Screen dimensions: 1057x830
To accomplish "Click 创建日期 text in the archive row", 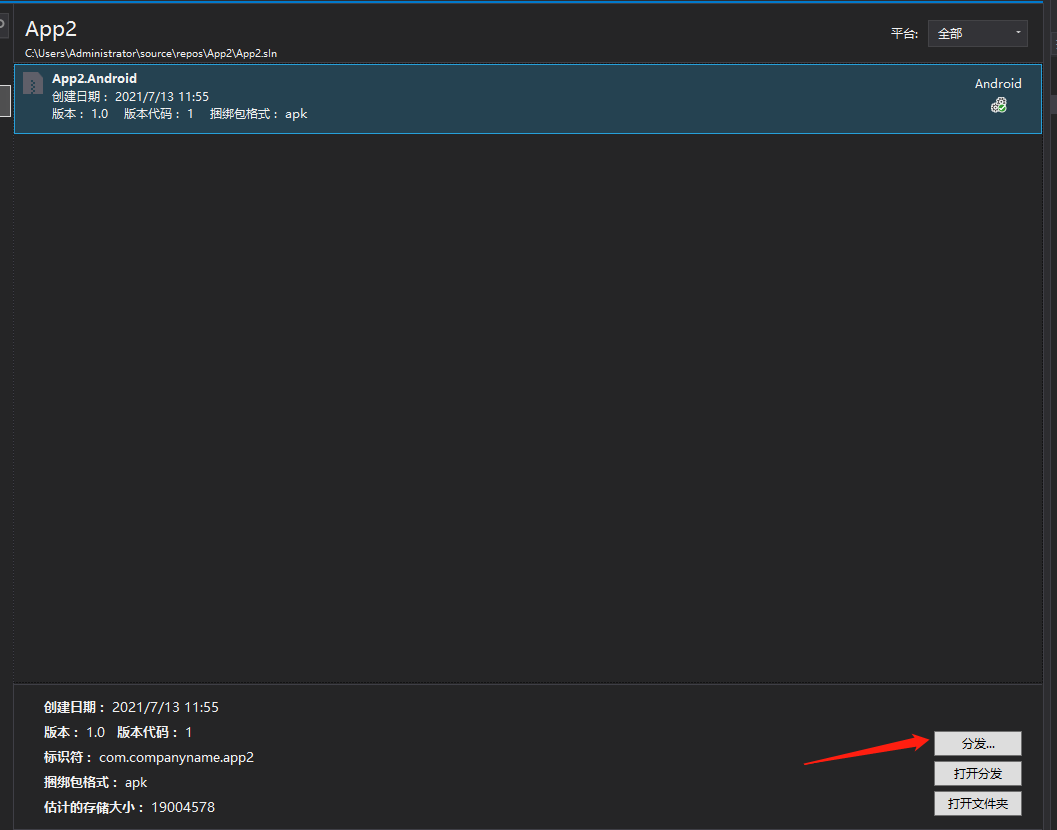I will tap(130, 96).
